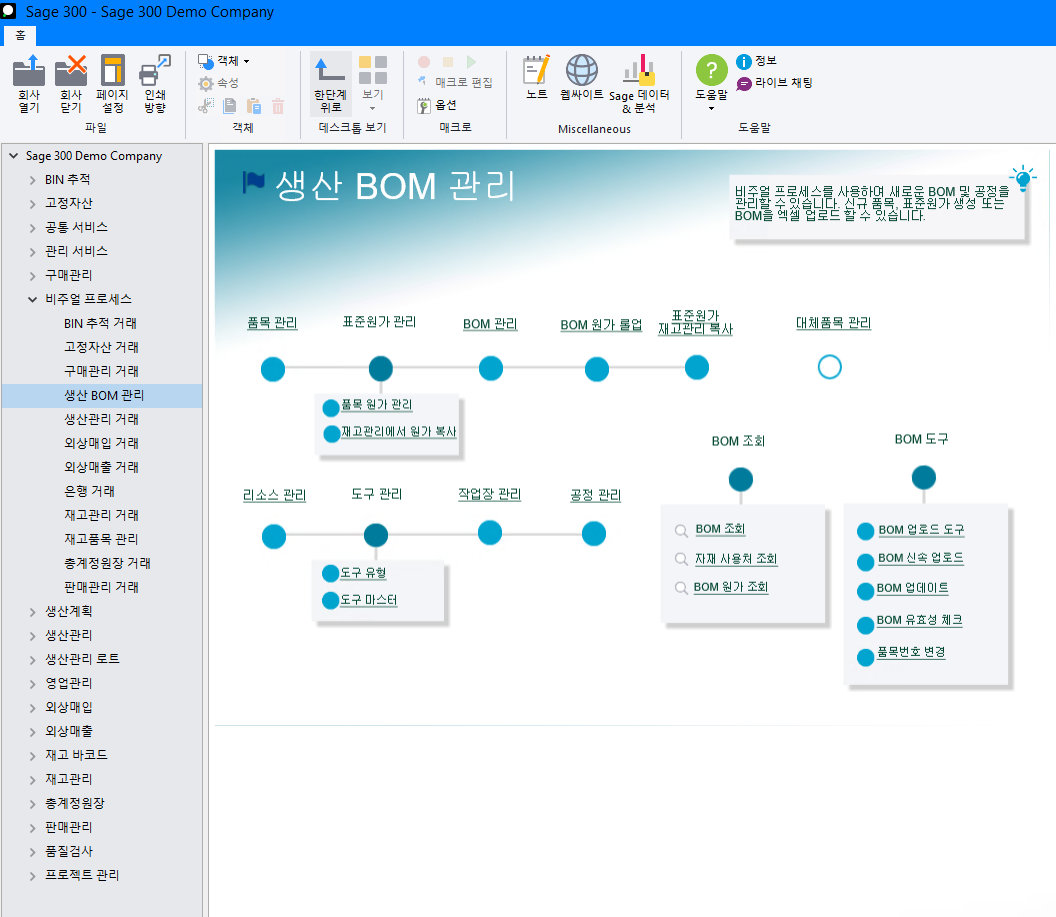Click the 속성 properties item

click(x=218, y=83)
